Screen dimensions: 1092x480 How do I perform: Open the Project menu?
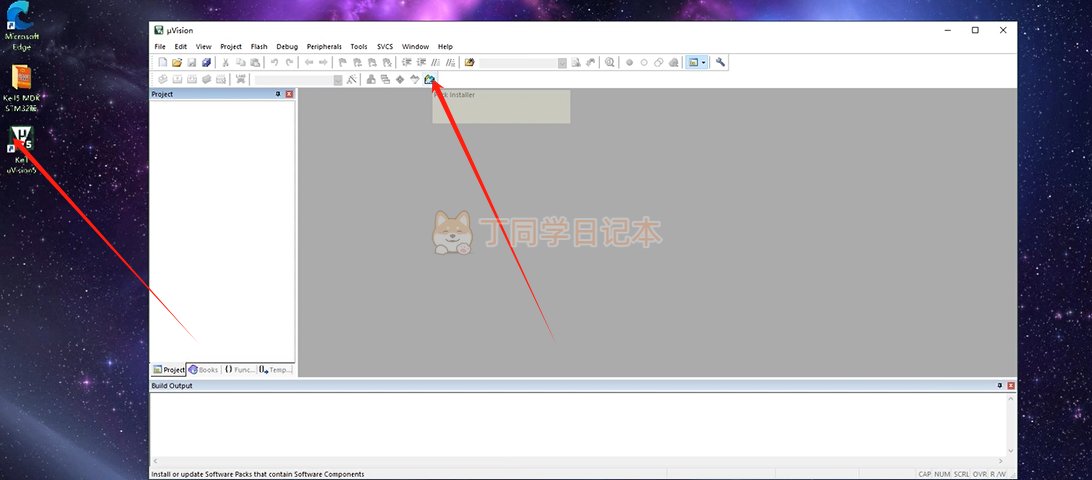[x=231, y=47]
